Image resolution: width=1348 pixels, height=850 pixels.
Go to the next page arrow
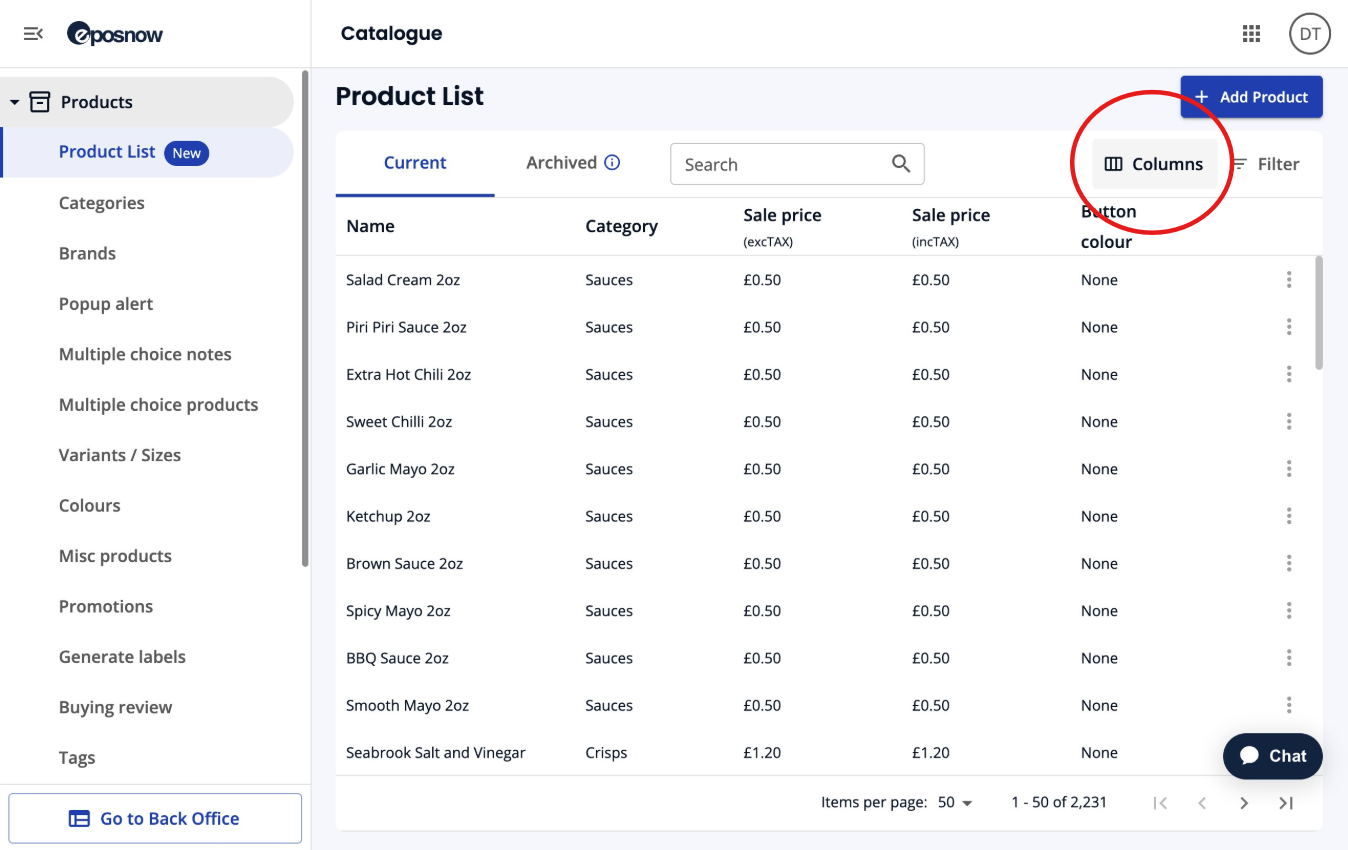click(x=1244, y=803)
